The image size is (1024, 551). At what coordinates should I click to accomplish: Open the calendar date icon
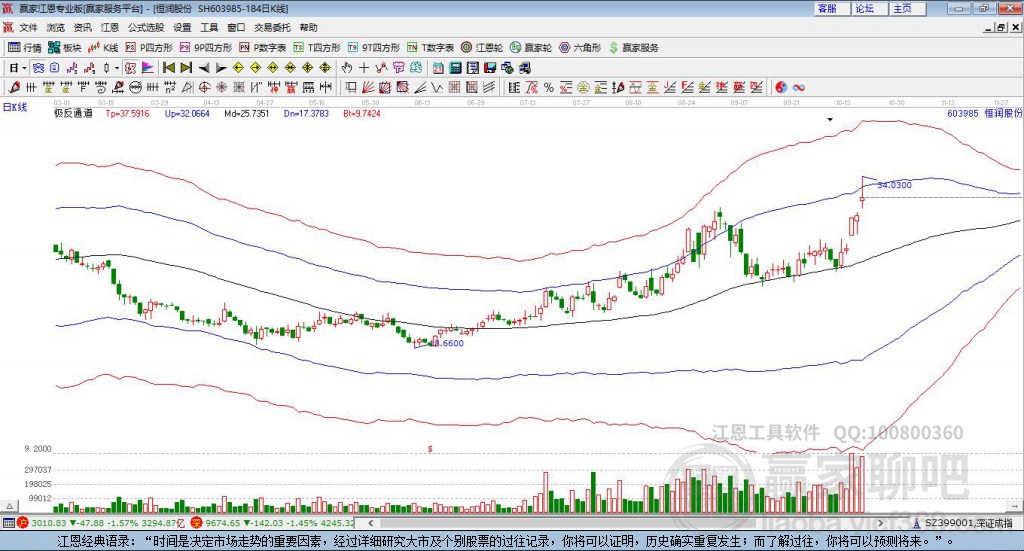point(438,68)
